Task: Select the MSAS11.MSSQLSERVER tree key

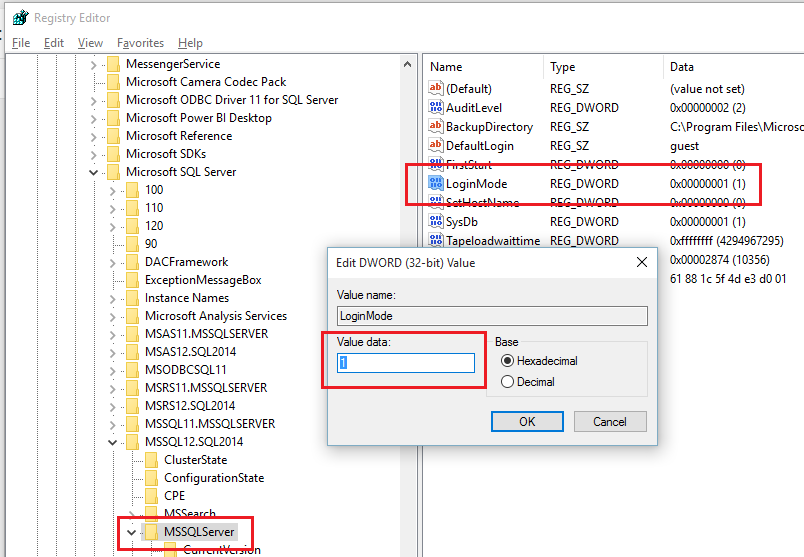Action: point(207,333)
